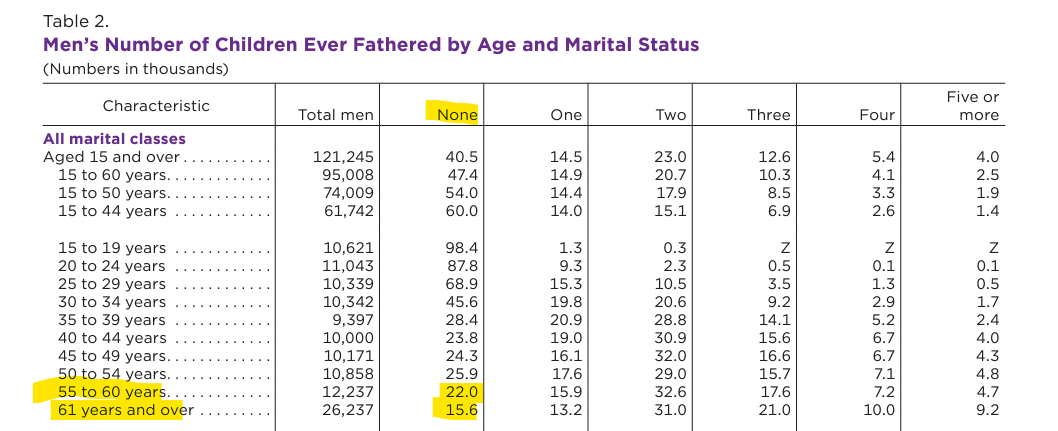Click the highlighted 55 to 60 years row label

coord(111,392)
